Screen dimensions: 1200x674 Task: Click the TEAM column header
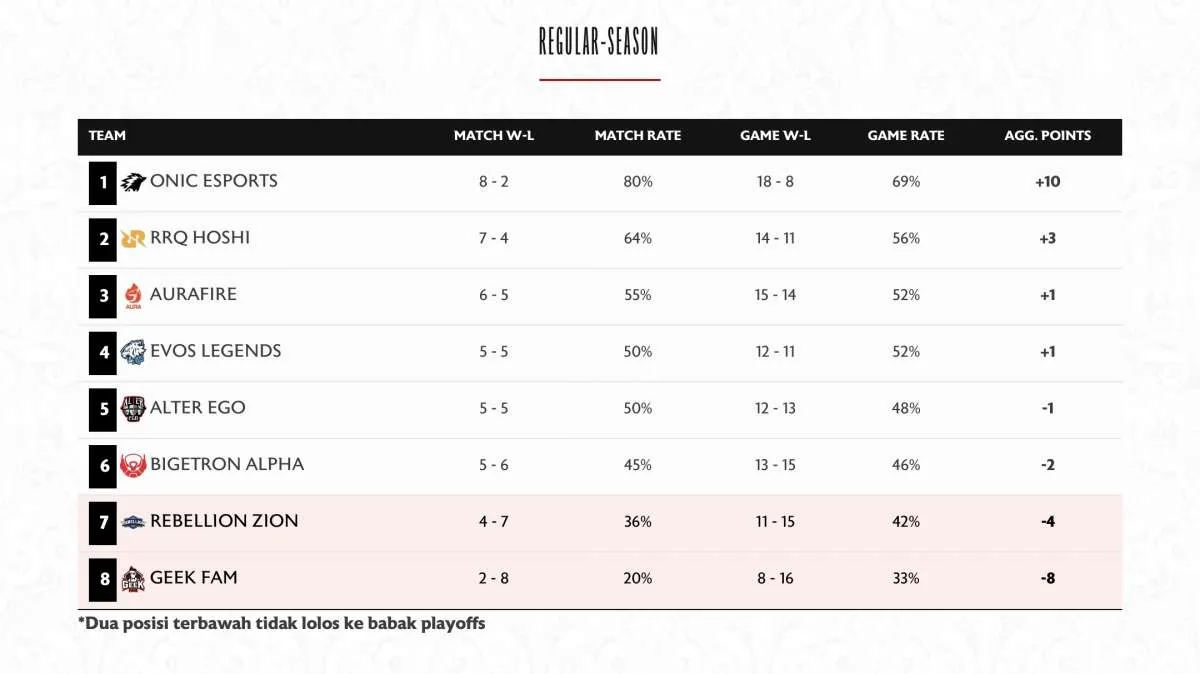(x=107, y=136)
